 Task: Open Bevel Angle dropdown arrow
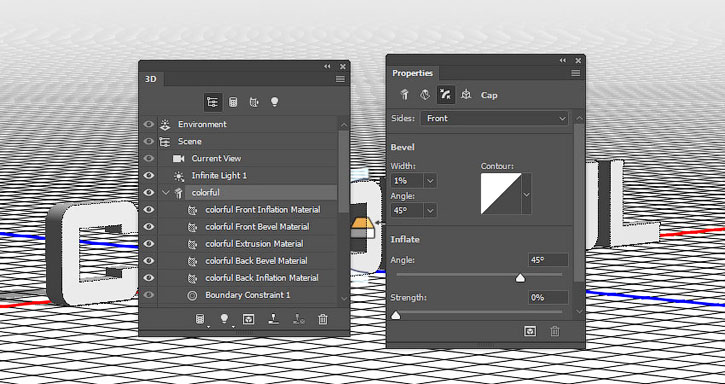tap(430, 211)
